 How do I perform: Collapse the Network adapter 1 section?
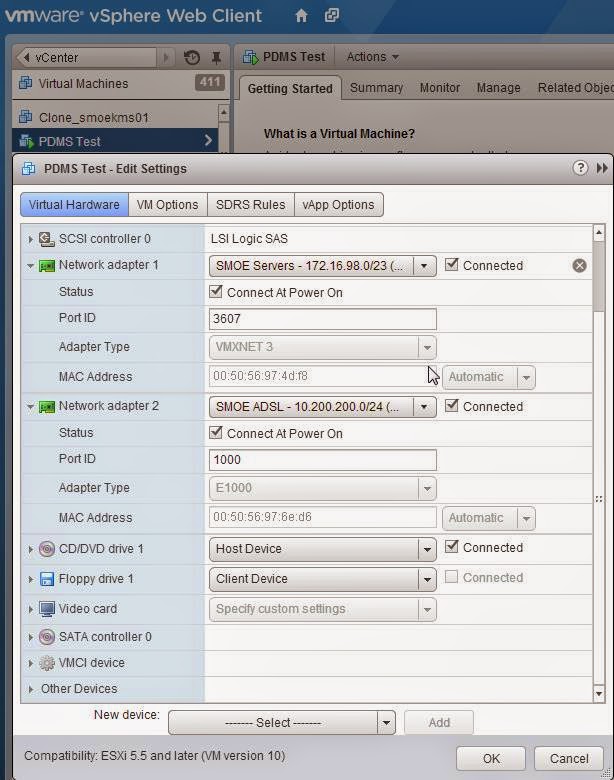(x=30, y=266)
